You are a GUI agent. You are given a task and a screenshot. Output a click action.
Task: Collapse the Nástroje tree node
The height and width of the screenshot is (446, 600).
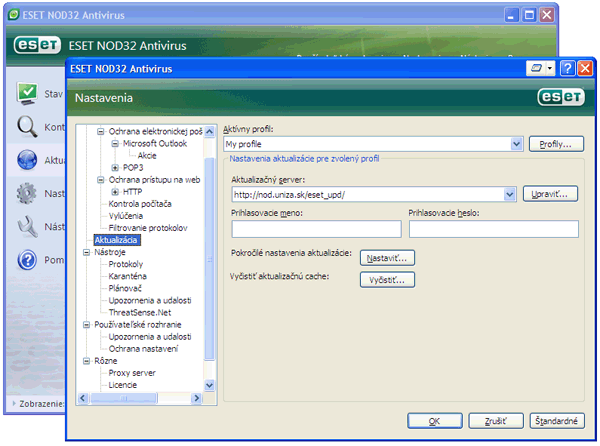86,252
